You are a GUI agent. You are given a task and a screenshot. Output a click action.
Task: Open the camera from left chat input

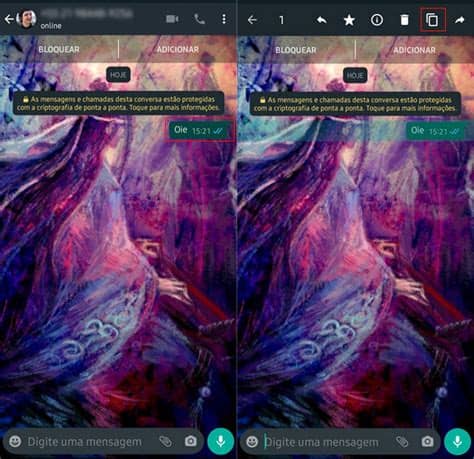pyautogui.click(x=191, y=442)
